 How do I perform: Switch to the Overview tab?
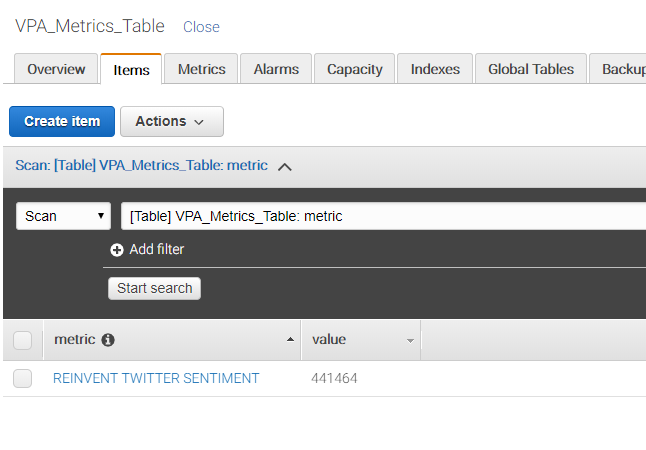(x=56, y=69)
